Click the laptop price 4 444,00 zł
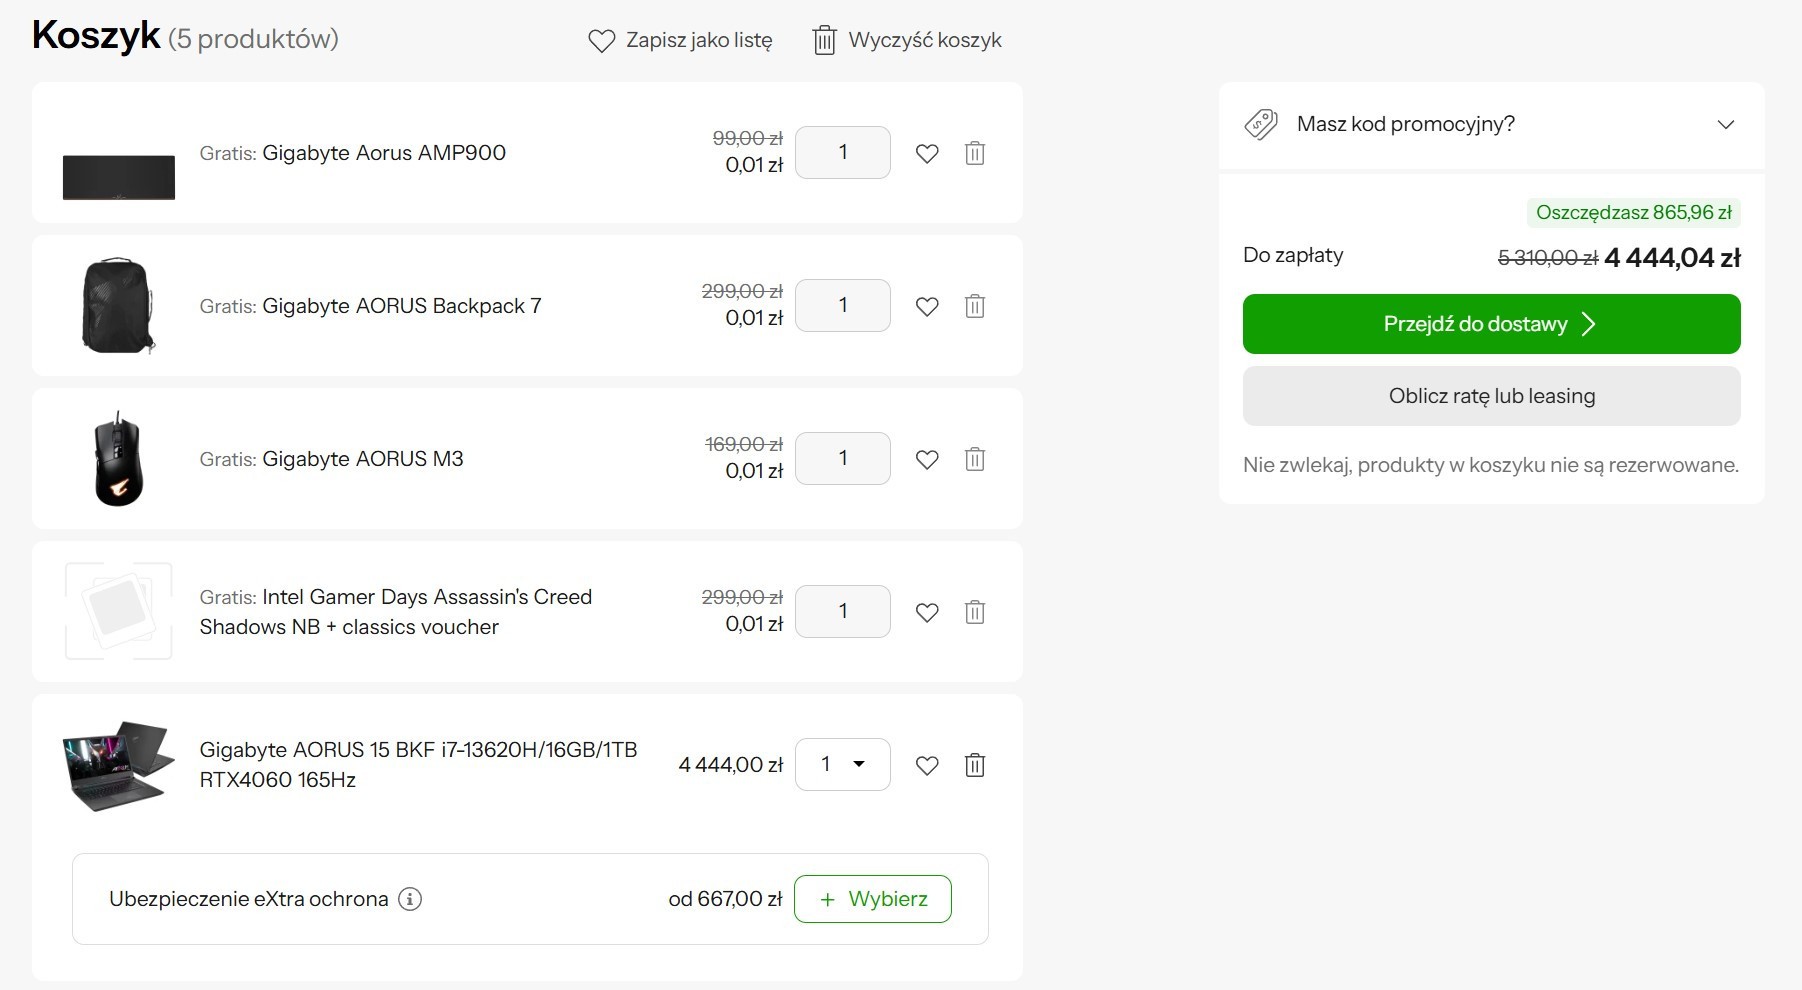Image resolution: width=1802 pixels, height=990 pixels. pyautogui.click(x=731, y=765)
